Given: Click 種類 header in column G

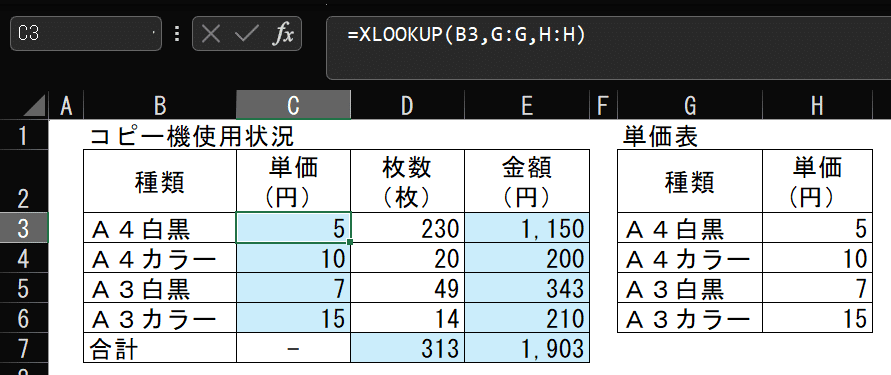Looking at the screenshot, I should (x=689, y=181).
